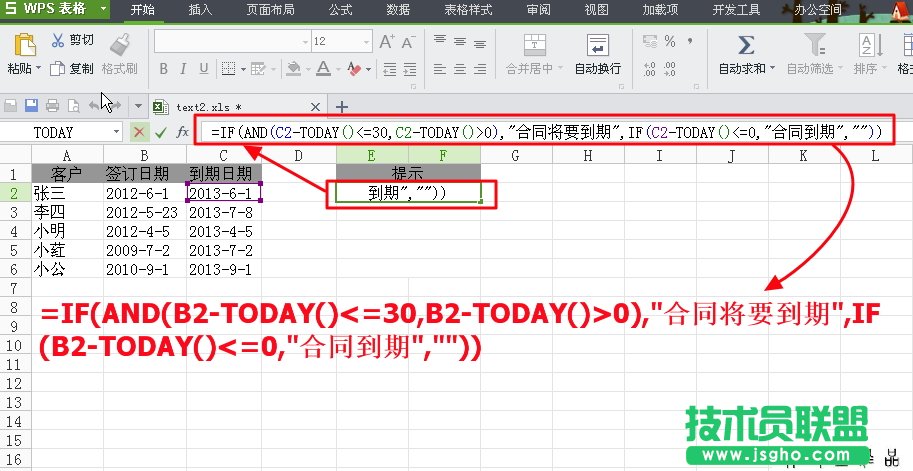
Task: Click the AutoFilter funnel icon
Action: pos(815,45)
